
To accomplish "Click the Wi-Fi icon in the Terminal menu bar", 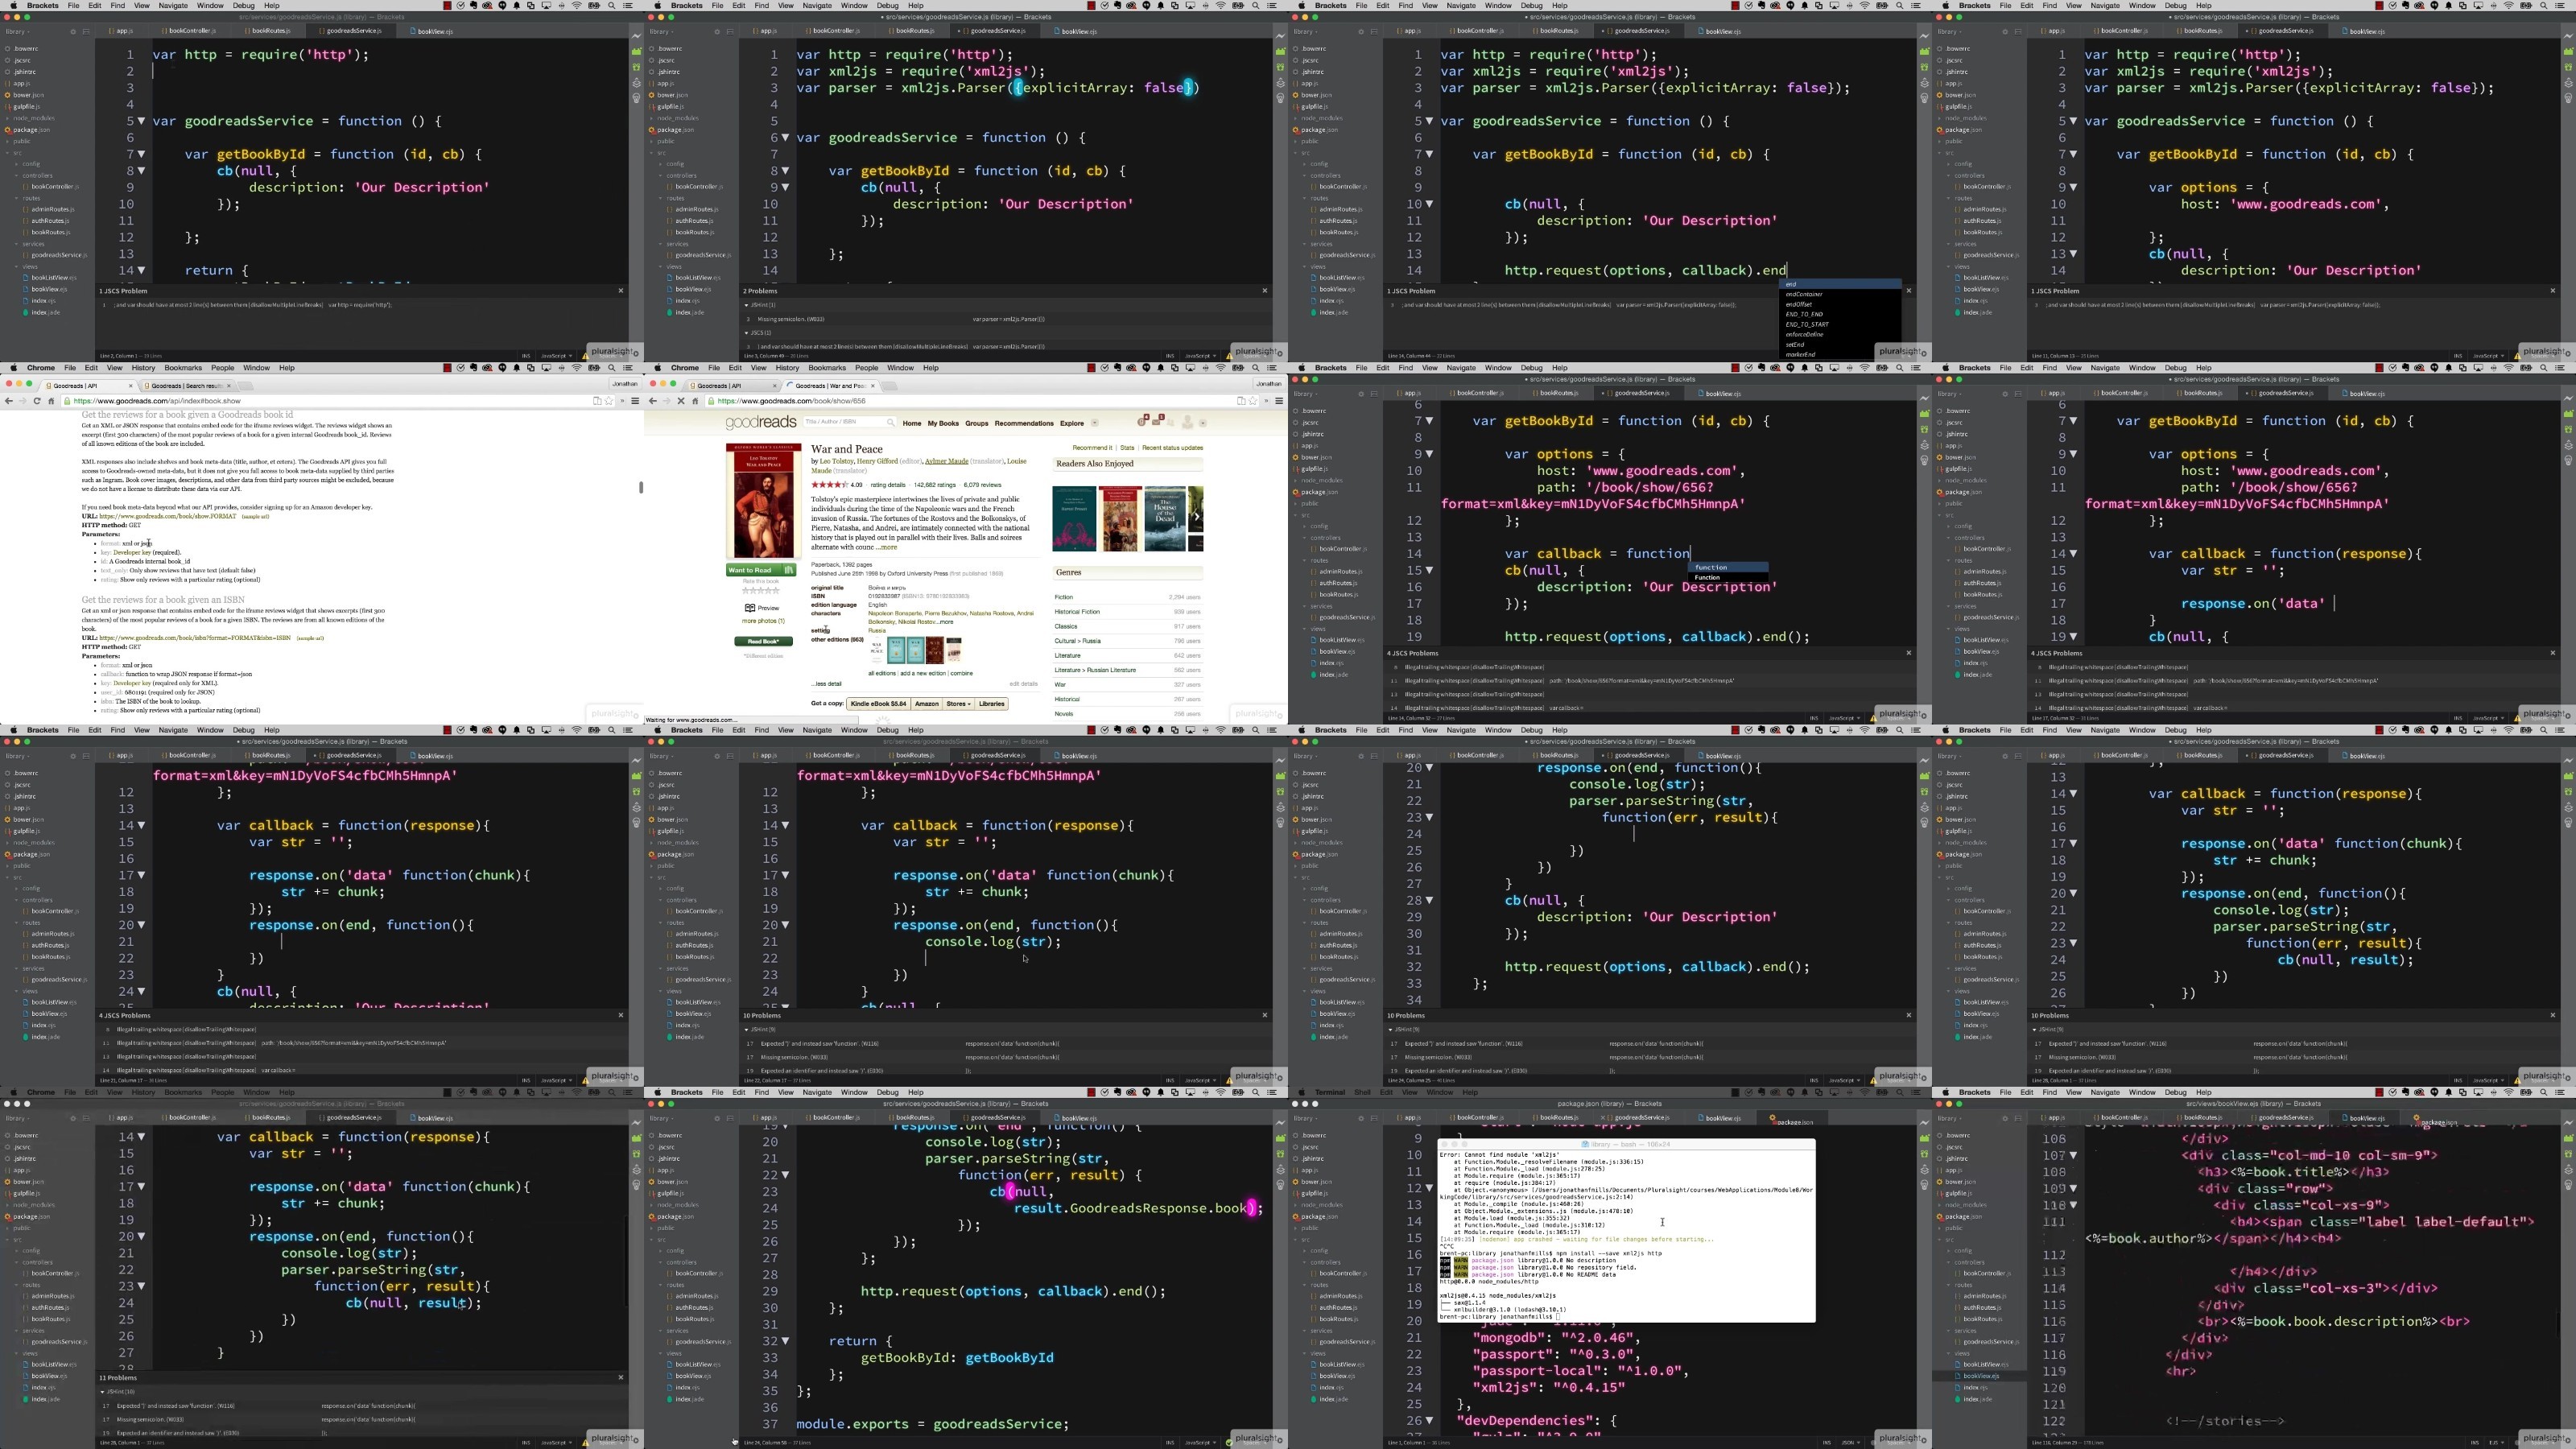I will [x=1865, y=1092].
